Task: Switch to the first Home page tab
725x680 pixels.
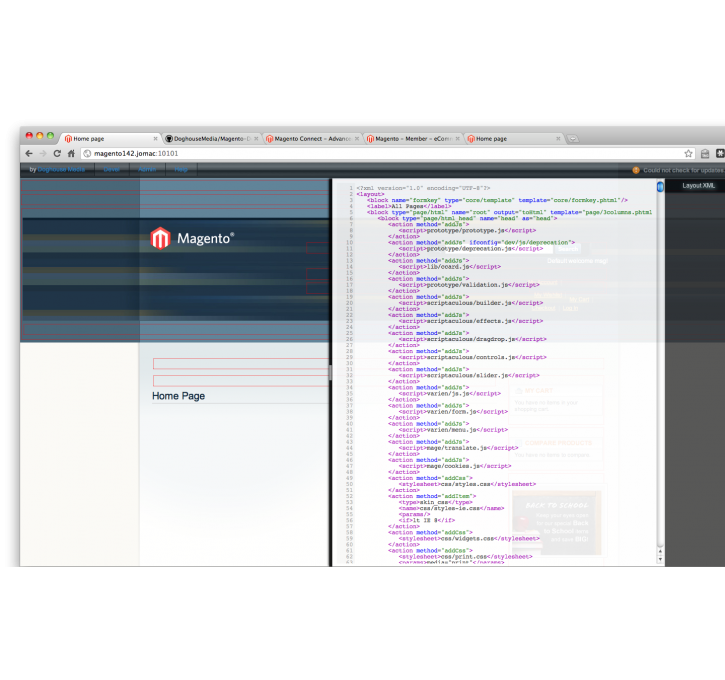Action: pos(109,139)
